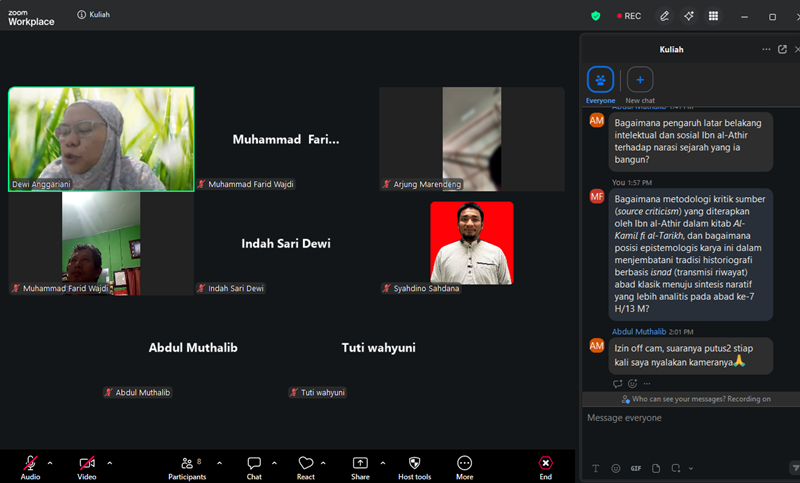Open Host tools shield

click(x=414, y=467)
